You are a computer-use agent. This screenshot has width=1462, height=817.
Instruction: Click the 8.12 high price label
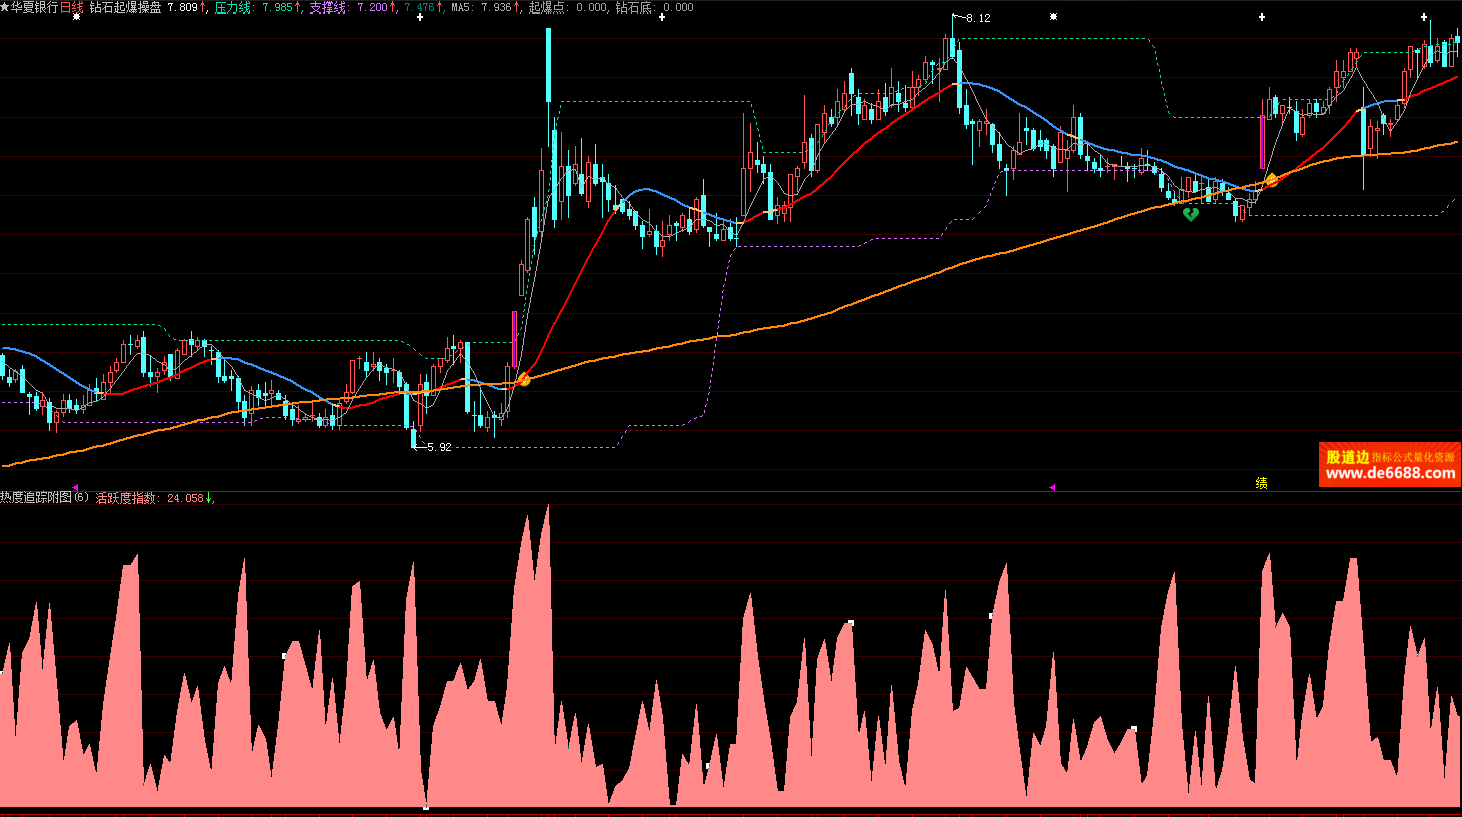coord(978,18)
